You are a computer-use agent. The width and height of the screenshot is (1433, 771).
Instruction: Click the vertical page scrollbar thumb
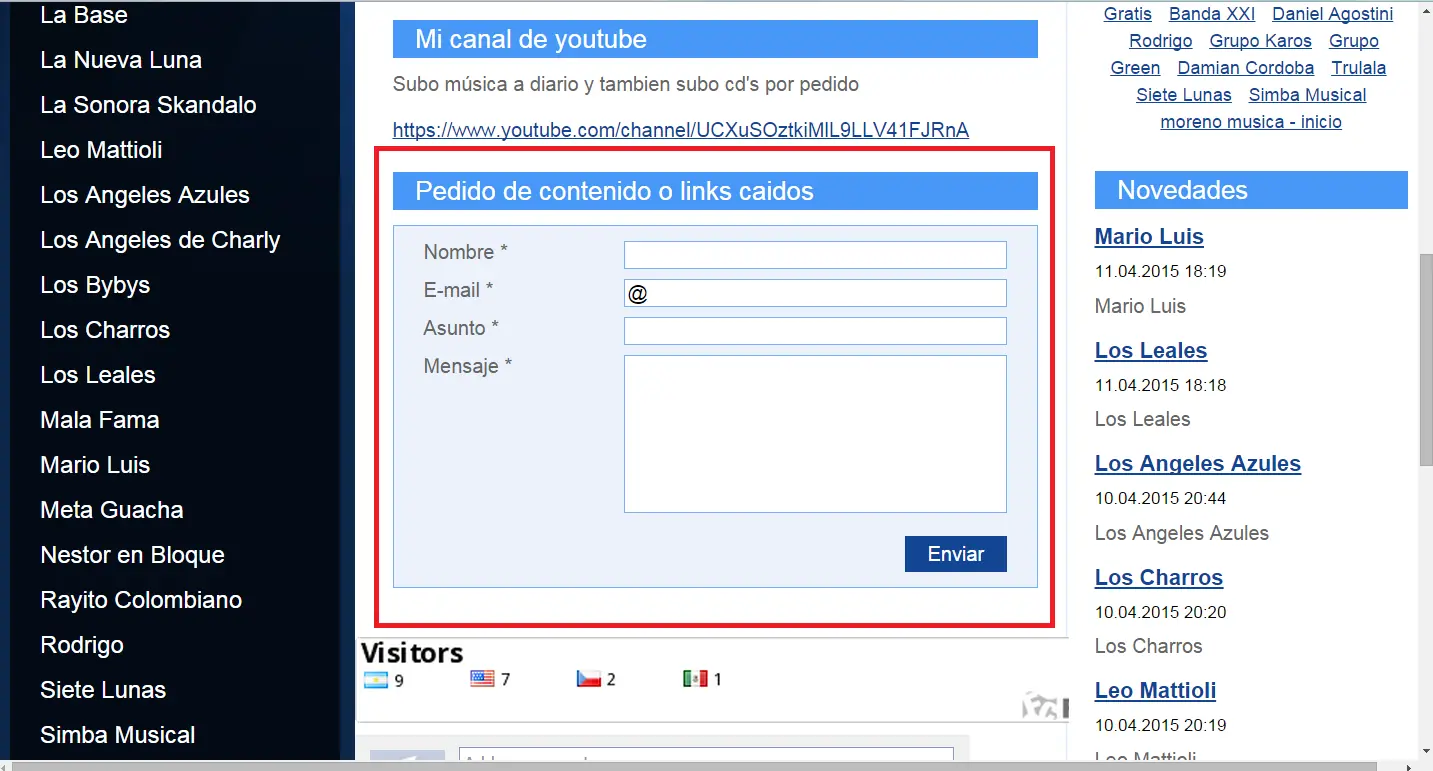tap(1426, 360)
